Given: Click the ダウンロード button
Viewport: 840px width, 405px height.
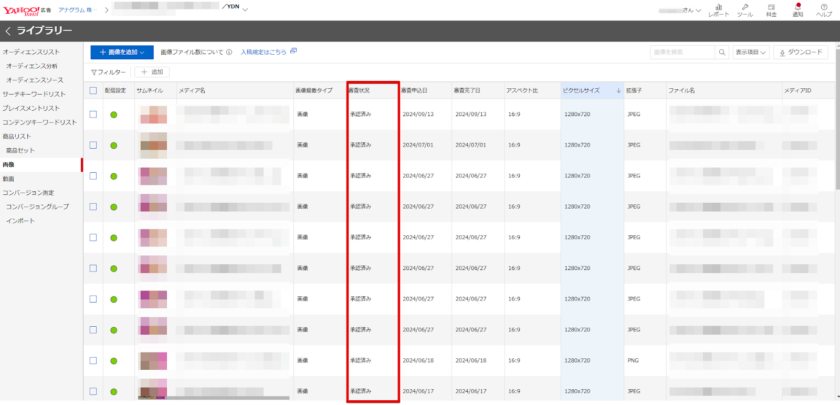Looking at the screenshot, I should [x=801, y=52].
